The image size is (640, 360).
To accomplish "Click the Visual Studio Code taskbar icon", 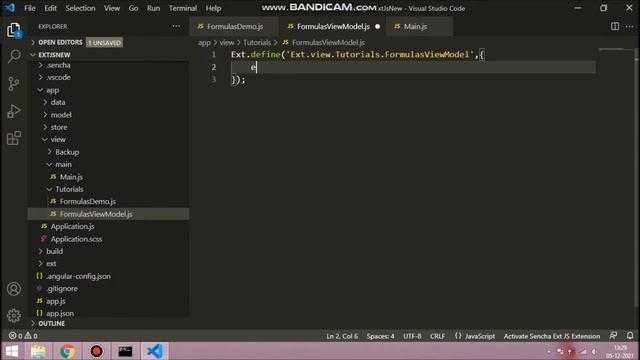I will 155,351.
